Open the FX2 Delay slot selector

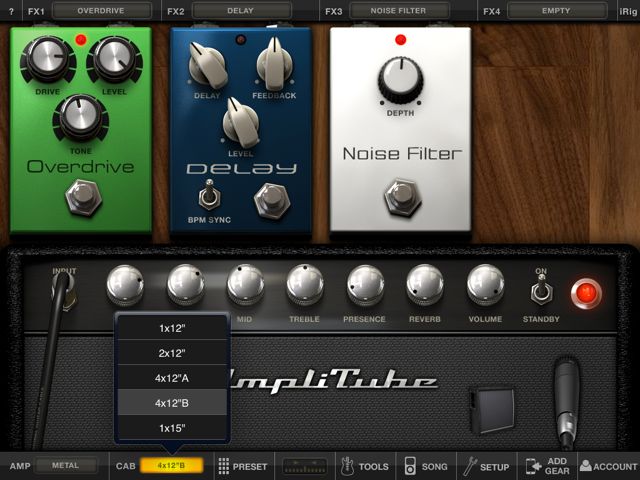(x=241, y=11)
